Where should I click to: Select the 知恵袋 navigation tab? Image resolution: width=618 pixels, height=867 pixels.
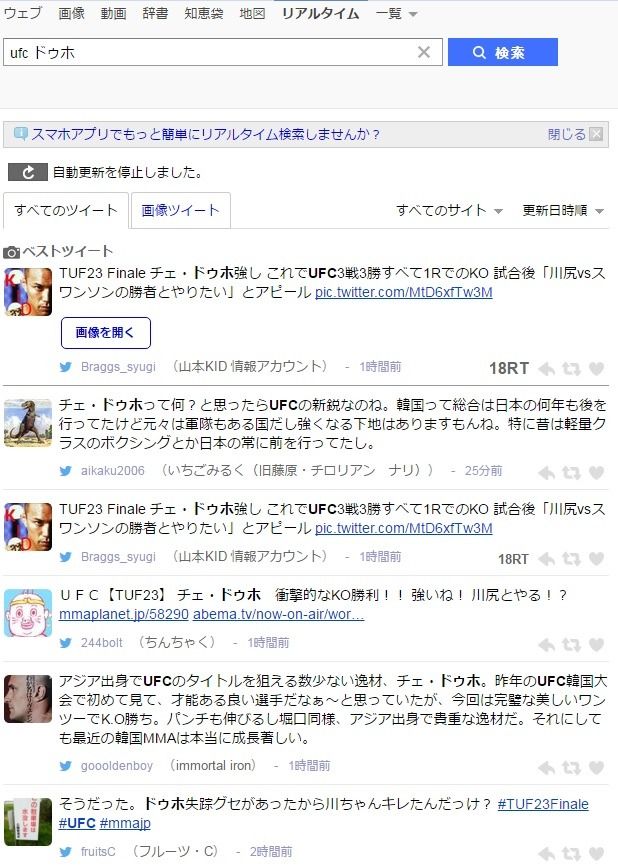click(x=204, y=13)
